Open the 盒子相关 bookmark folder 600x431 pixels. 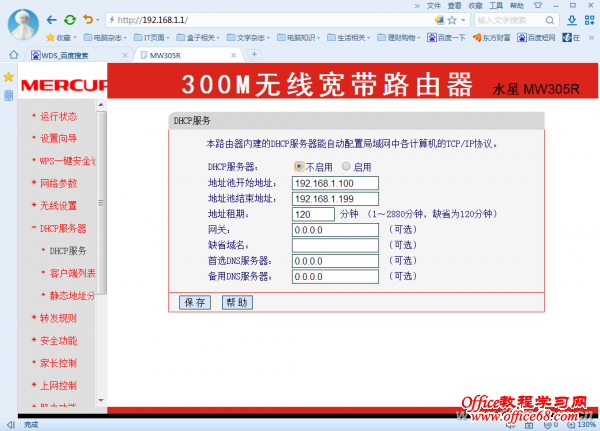tap(198, 38)
